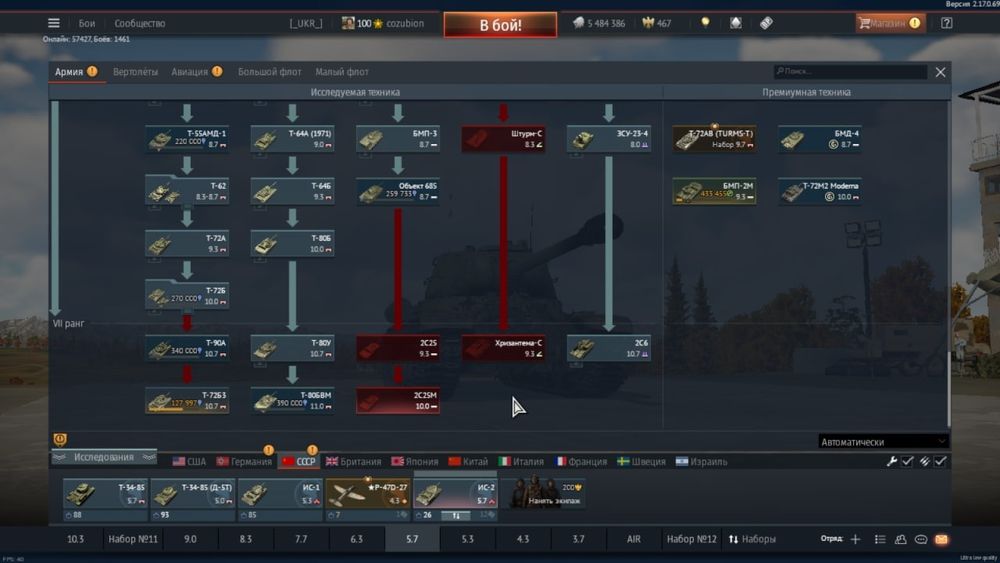
Task: Choose the Германия nation
Action: pos(244,461)
